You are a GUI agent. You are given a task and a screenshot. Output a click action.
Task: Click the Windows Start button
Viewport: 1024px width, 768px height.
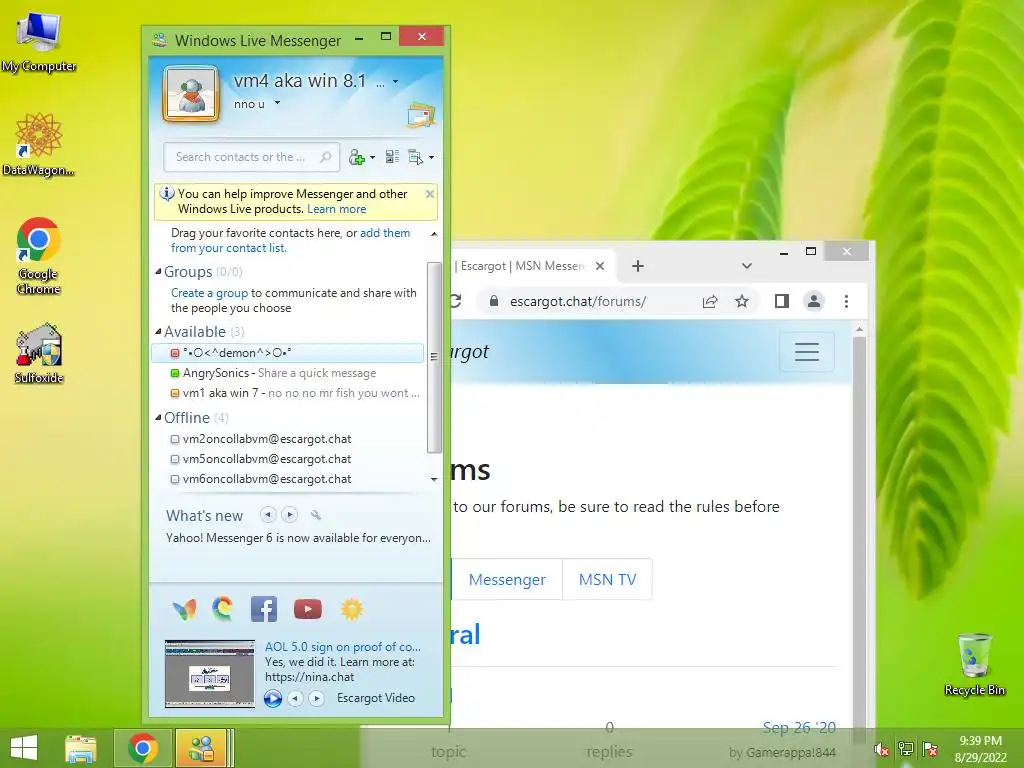(x=24, y=748)
